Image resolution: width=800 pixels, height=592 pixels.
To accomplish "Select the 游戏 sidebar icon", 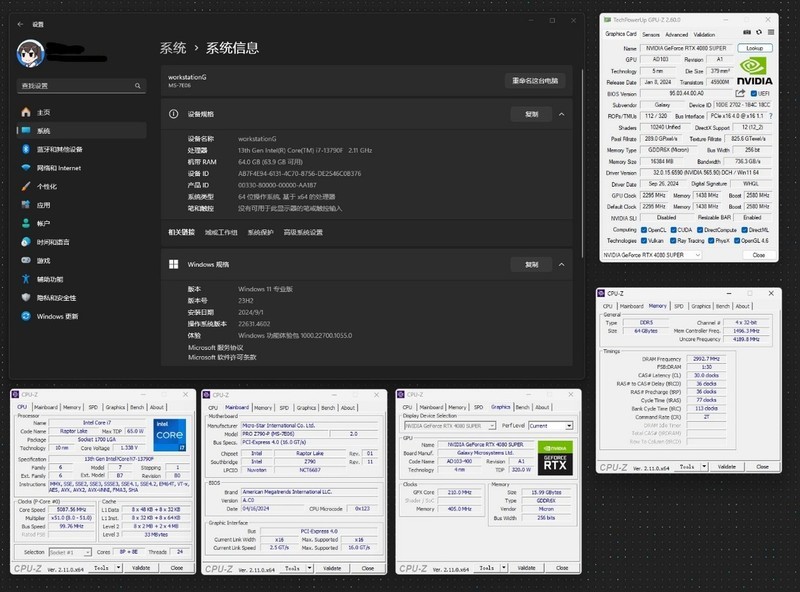I will 25,259.
